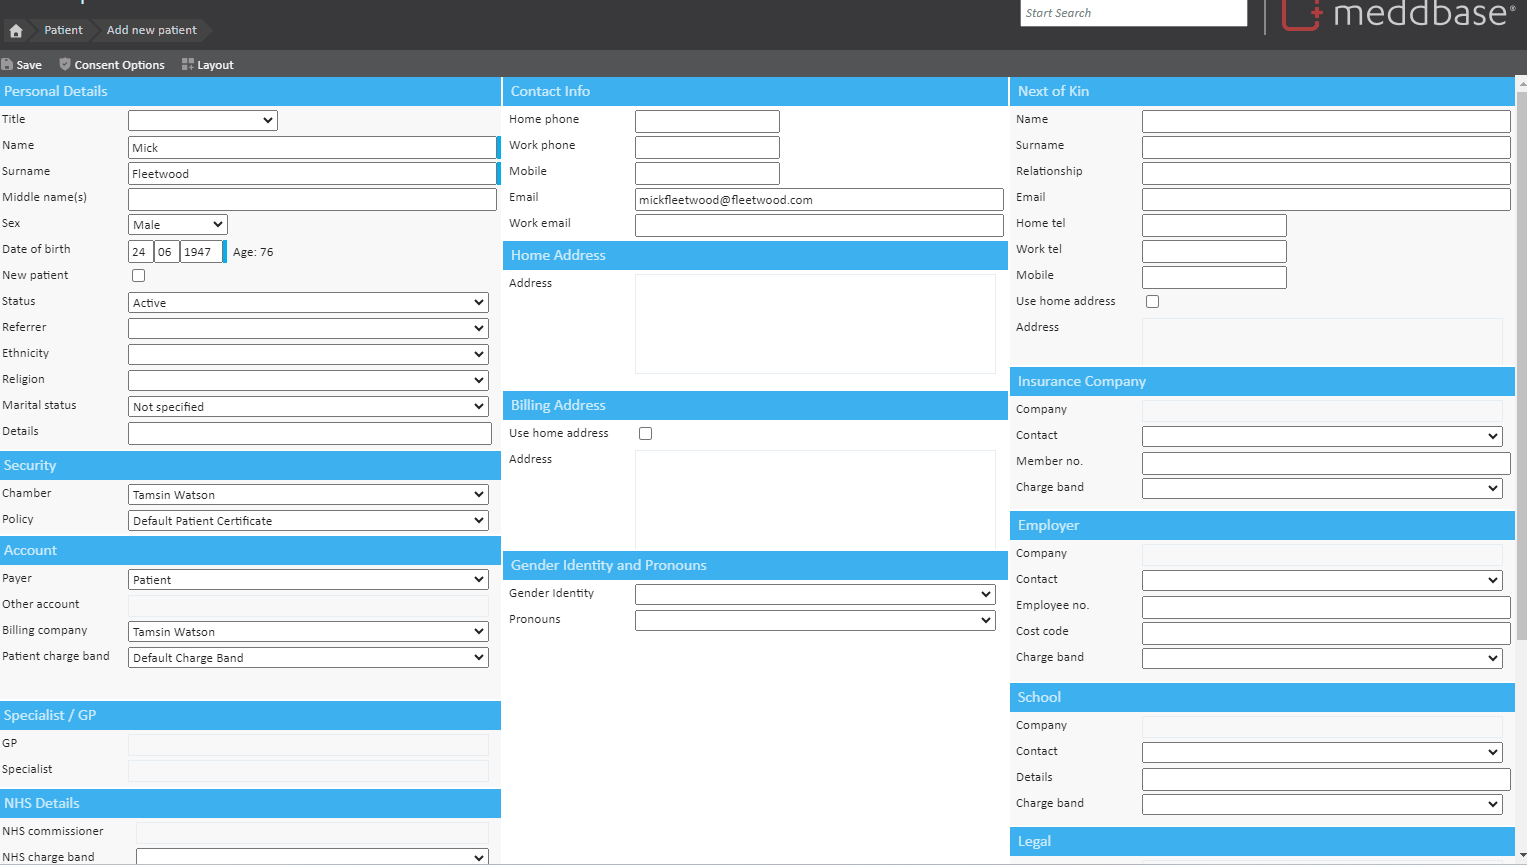The image size is (1527, 865).
Task: Open the Pronouns dropdown
Action: [x=814, y=621]
